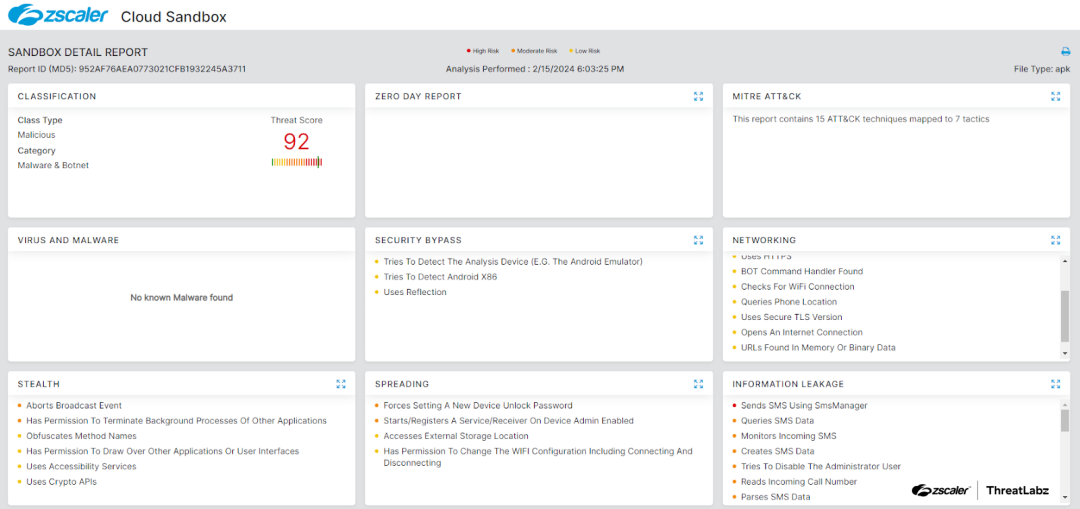Click the threat score color bar
The image size is (1080, 509).
click(296, 162)
